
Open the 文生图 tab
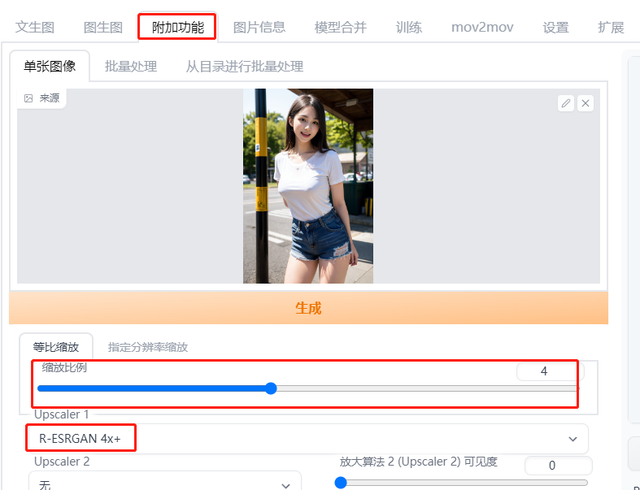(x=35, y=27)
